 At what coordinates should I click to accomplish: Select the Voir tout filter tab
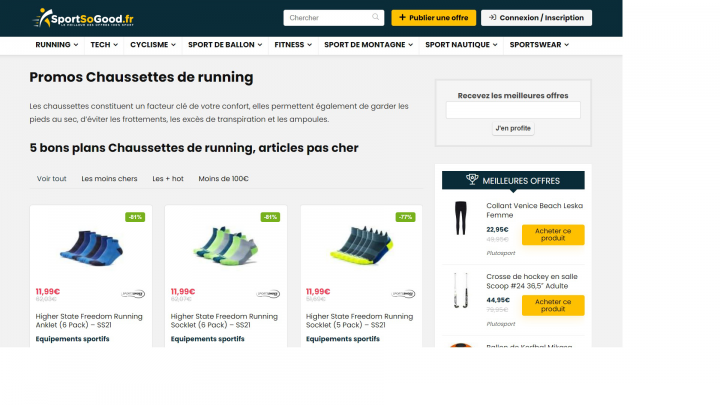tap(51, 179)
